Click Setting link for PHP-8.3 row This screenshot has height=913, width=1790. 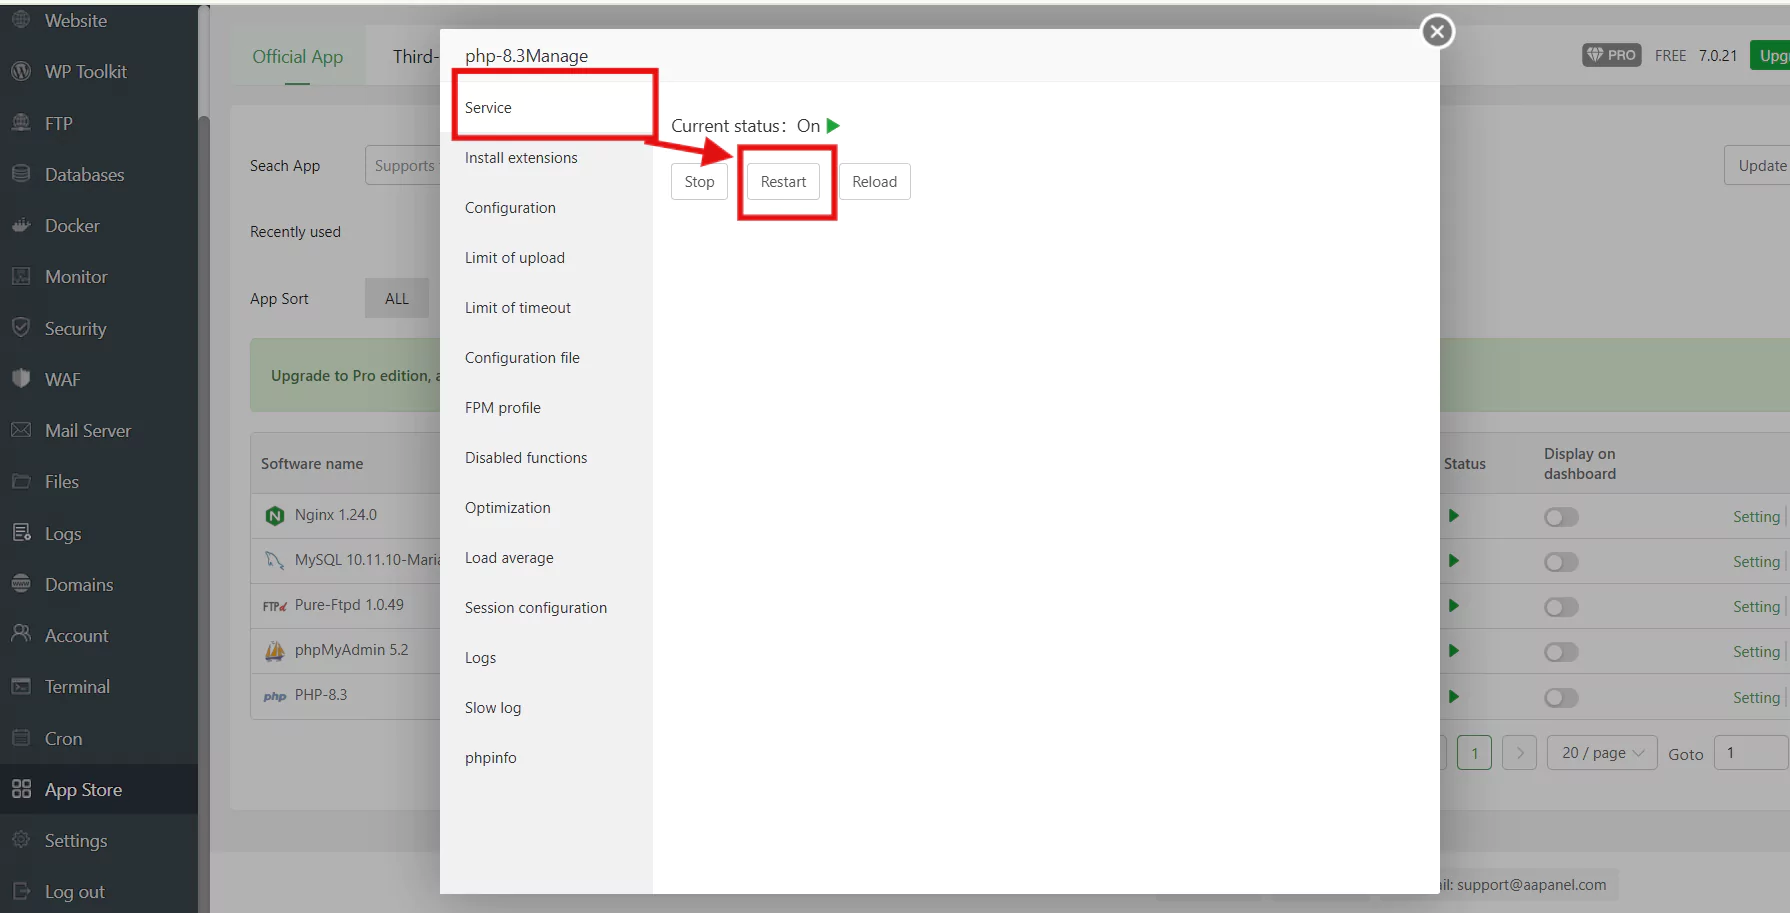[x=1756, y=698]
